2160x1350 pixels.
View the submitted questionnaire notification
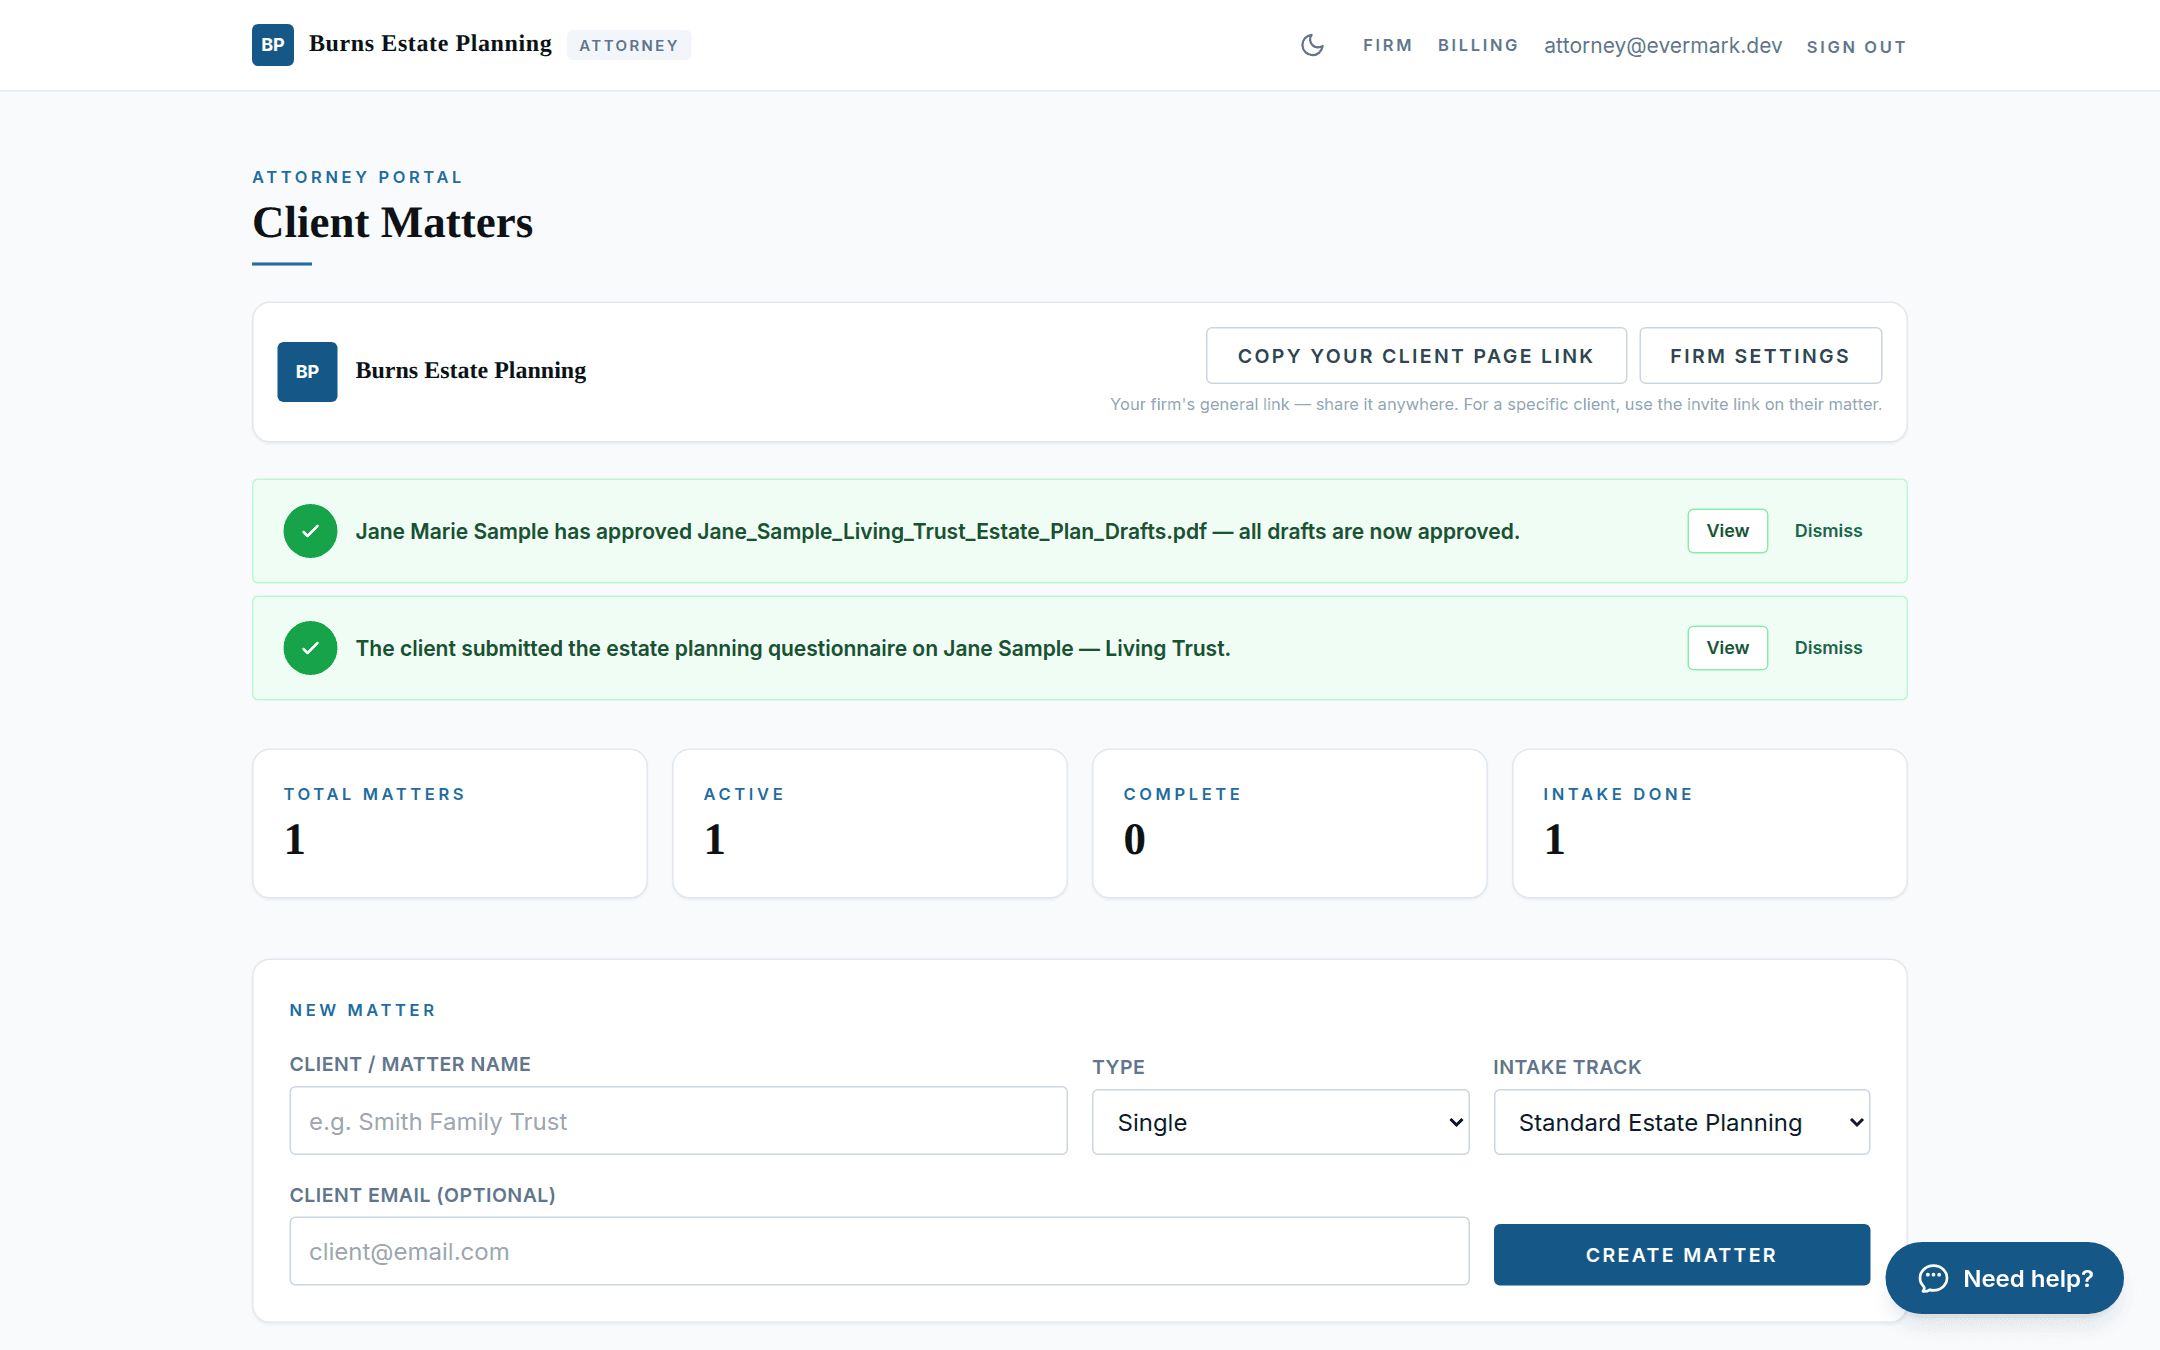[1728, 648]
